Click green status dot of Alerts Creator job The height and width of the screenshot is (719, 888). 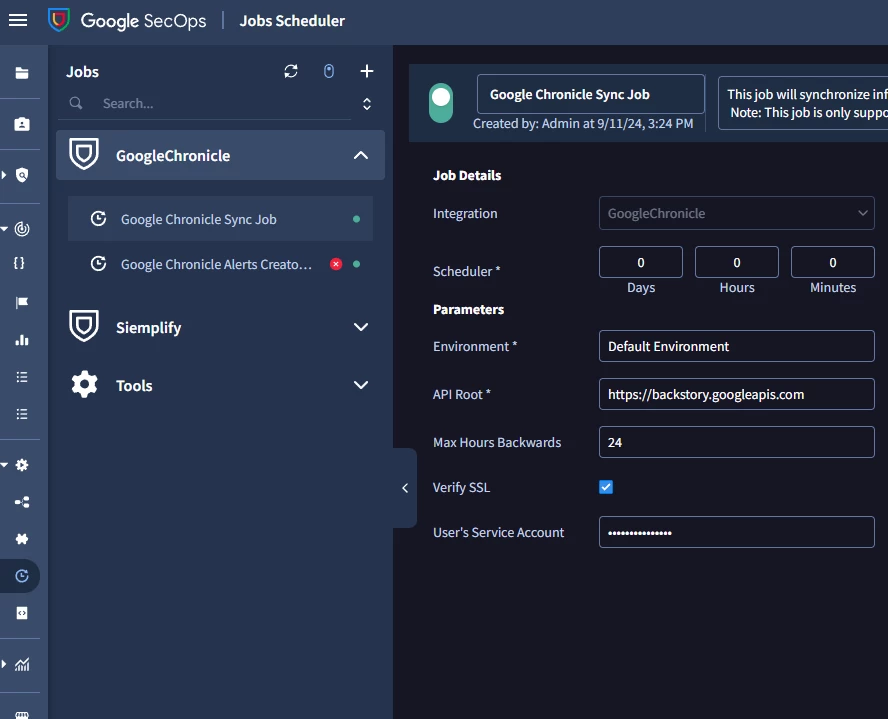coord(356,264)
